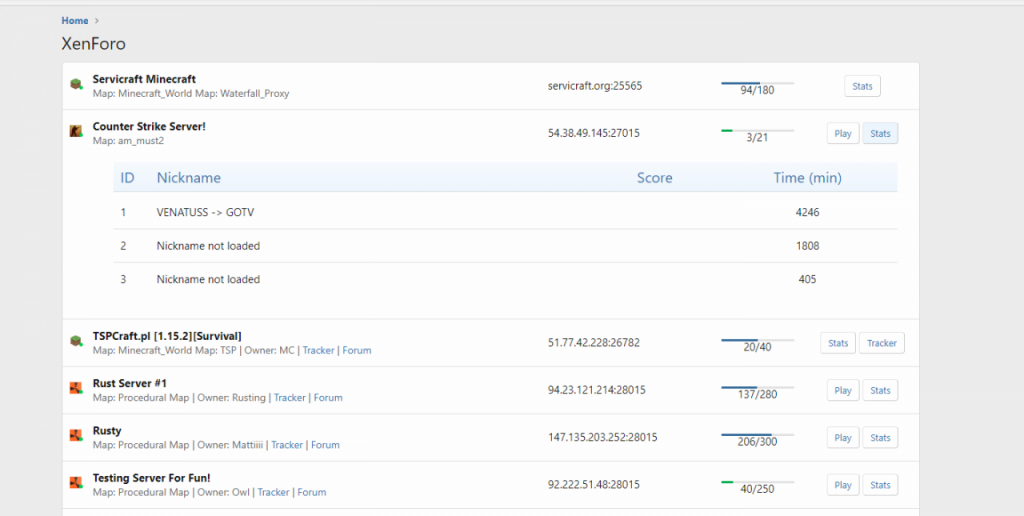This screenshot has height=516, width=1024.
Task: Click the 137/280 player count bar
Action: click(758, 392)
